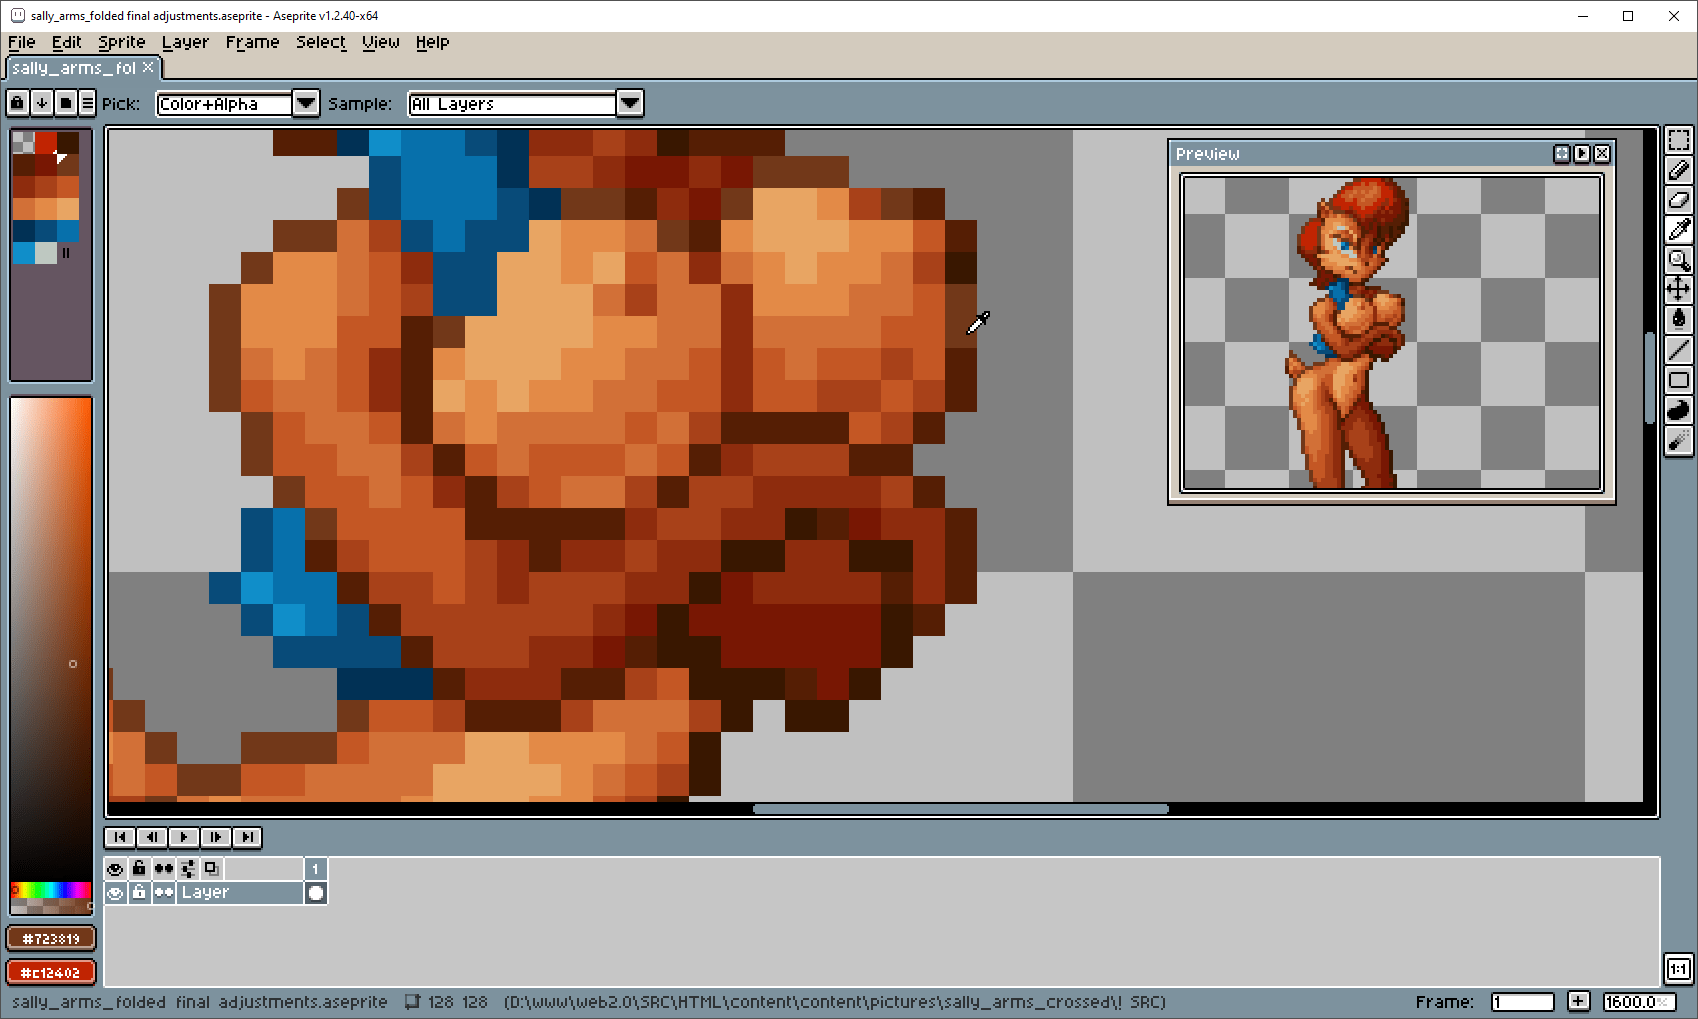The height and width of the screenshot is (1019, 1698).
Task: Select the Move tool
Action: click(1678, 290)
